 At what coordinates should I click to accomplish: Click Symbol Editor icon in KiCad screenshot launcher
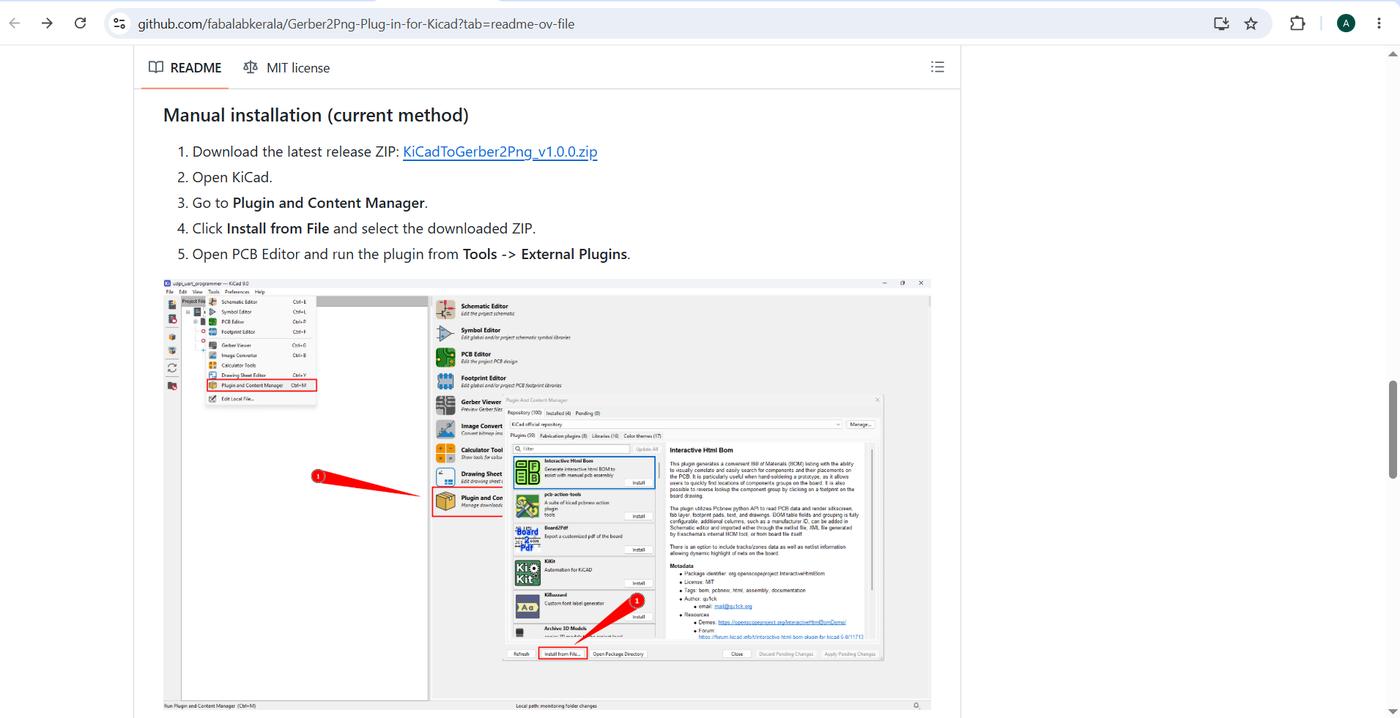[x=446, y=333]
